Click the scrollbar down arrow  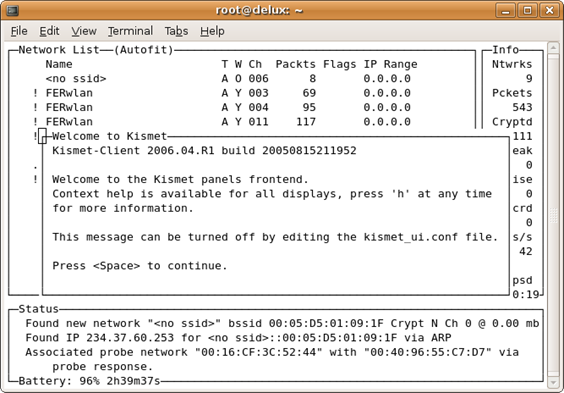(553, 383)
